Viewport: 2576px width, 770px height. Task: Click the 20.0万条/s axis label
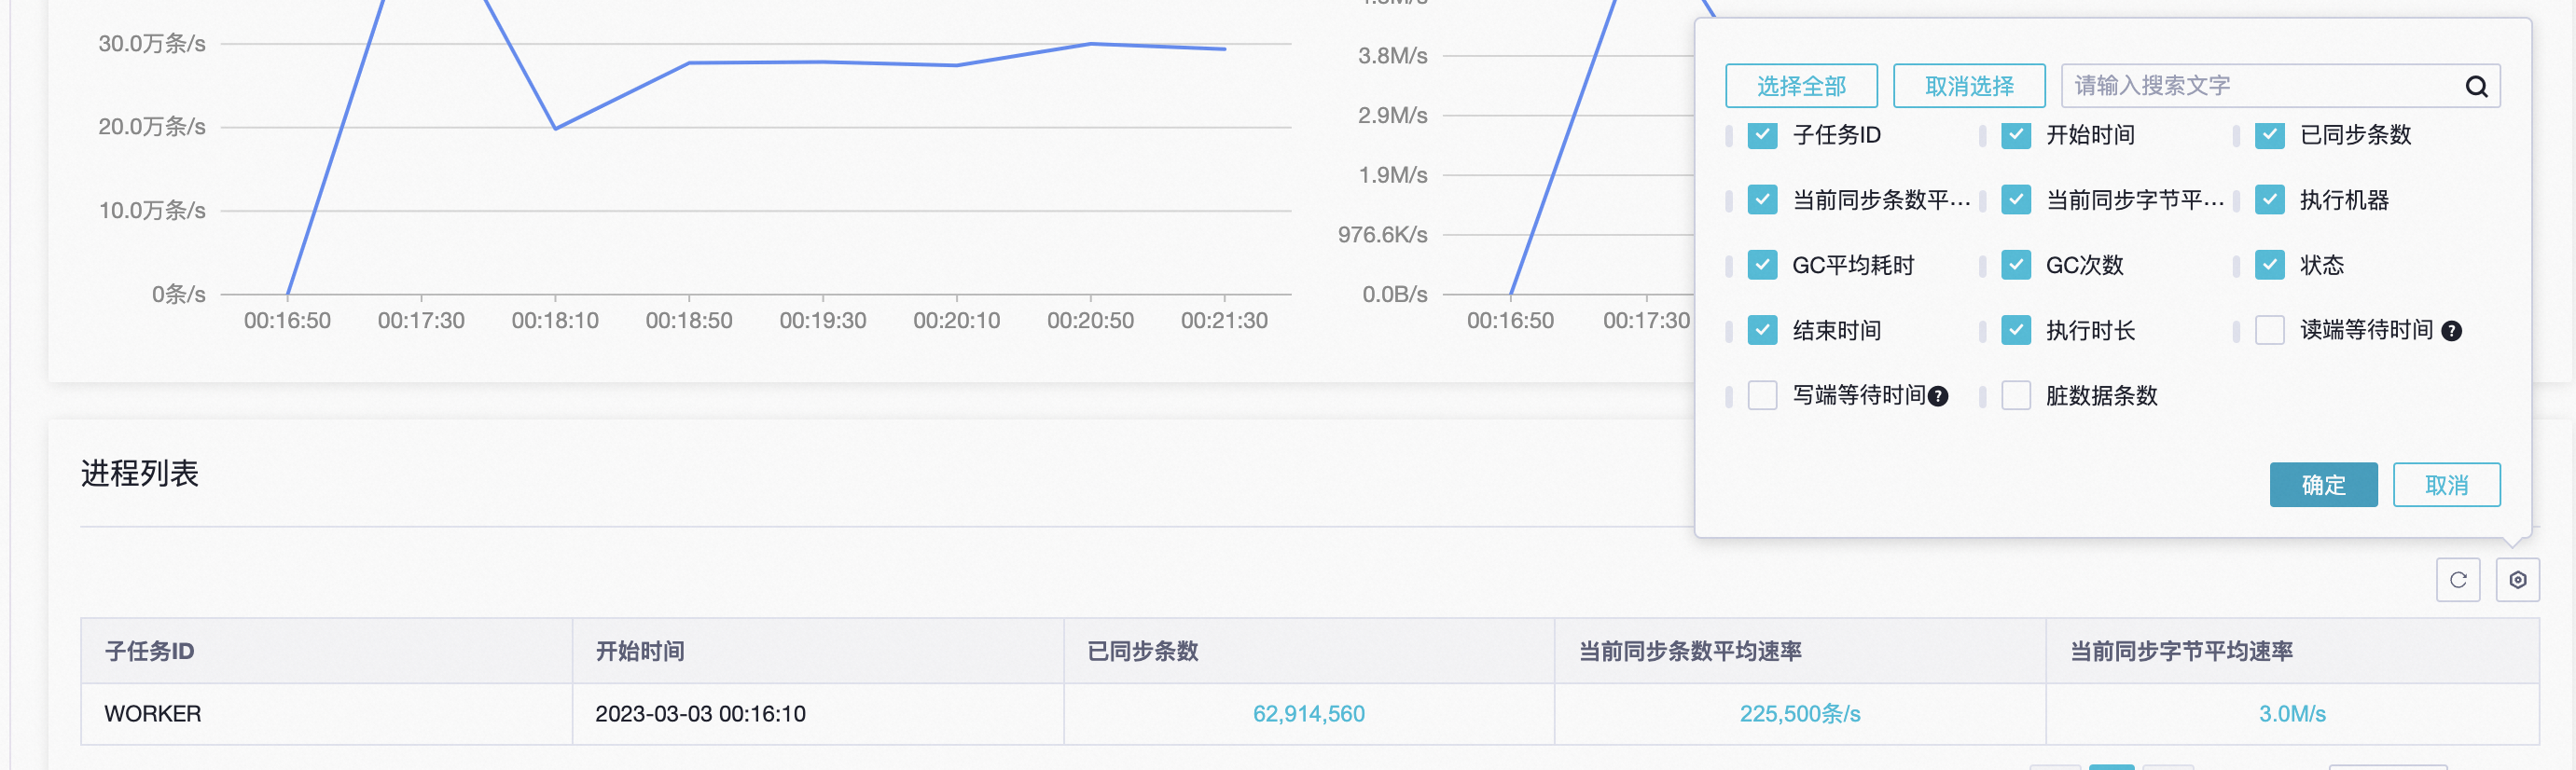pos(152,127)
